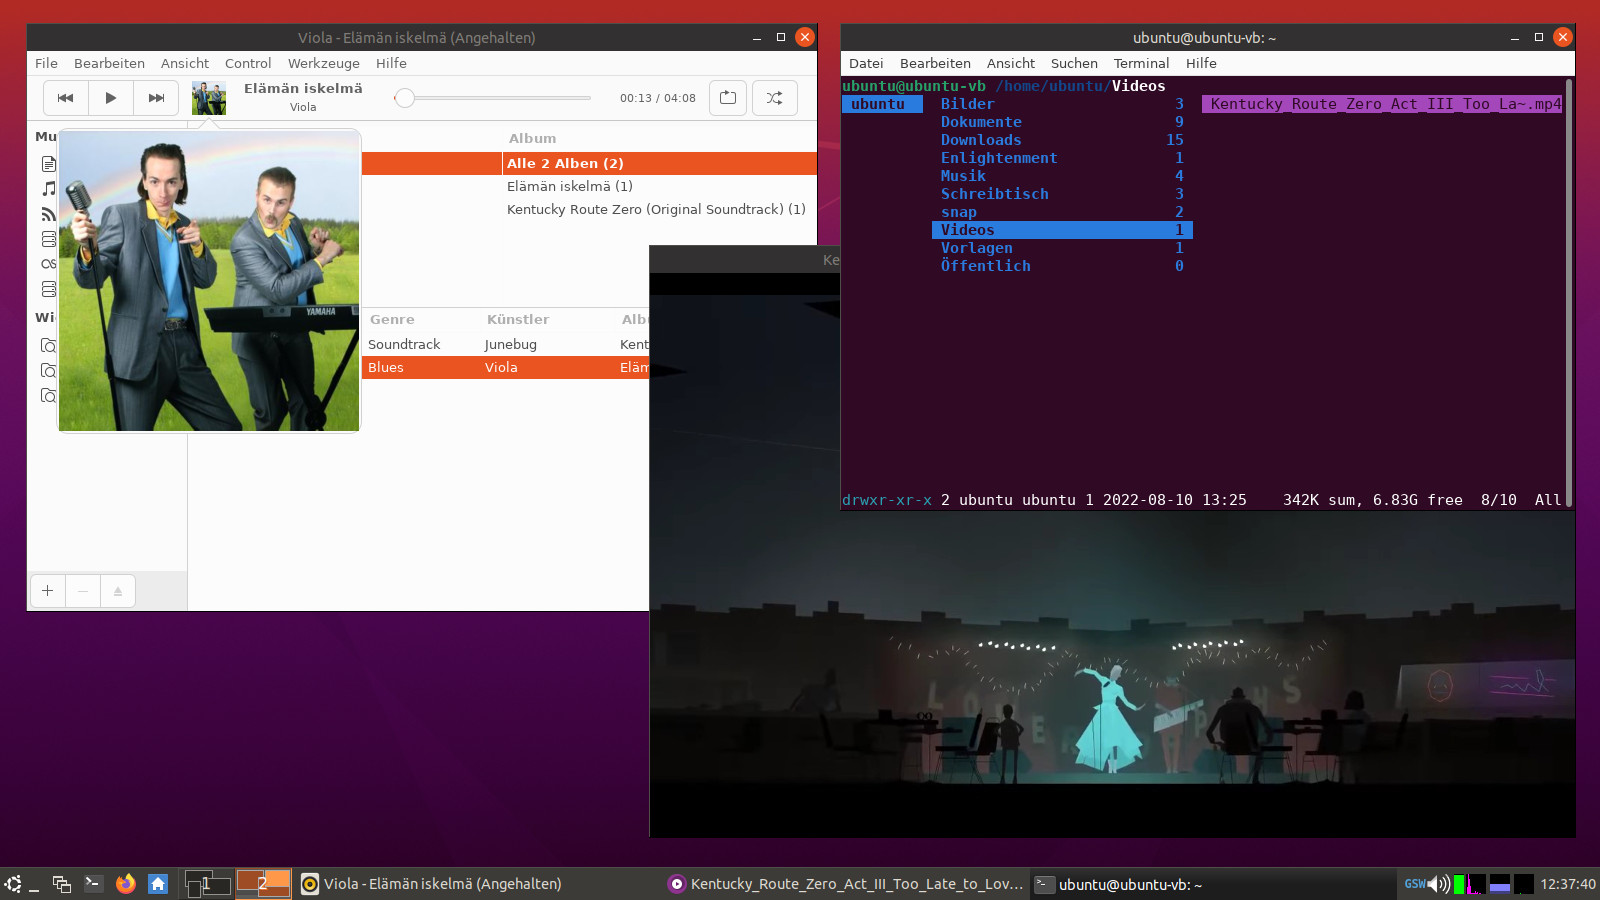Image resolution: width=1600 pixels, height=900 pixels.
Task: Open the Podcasts feed icon in sidebar
Action: tap(48, 214)
